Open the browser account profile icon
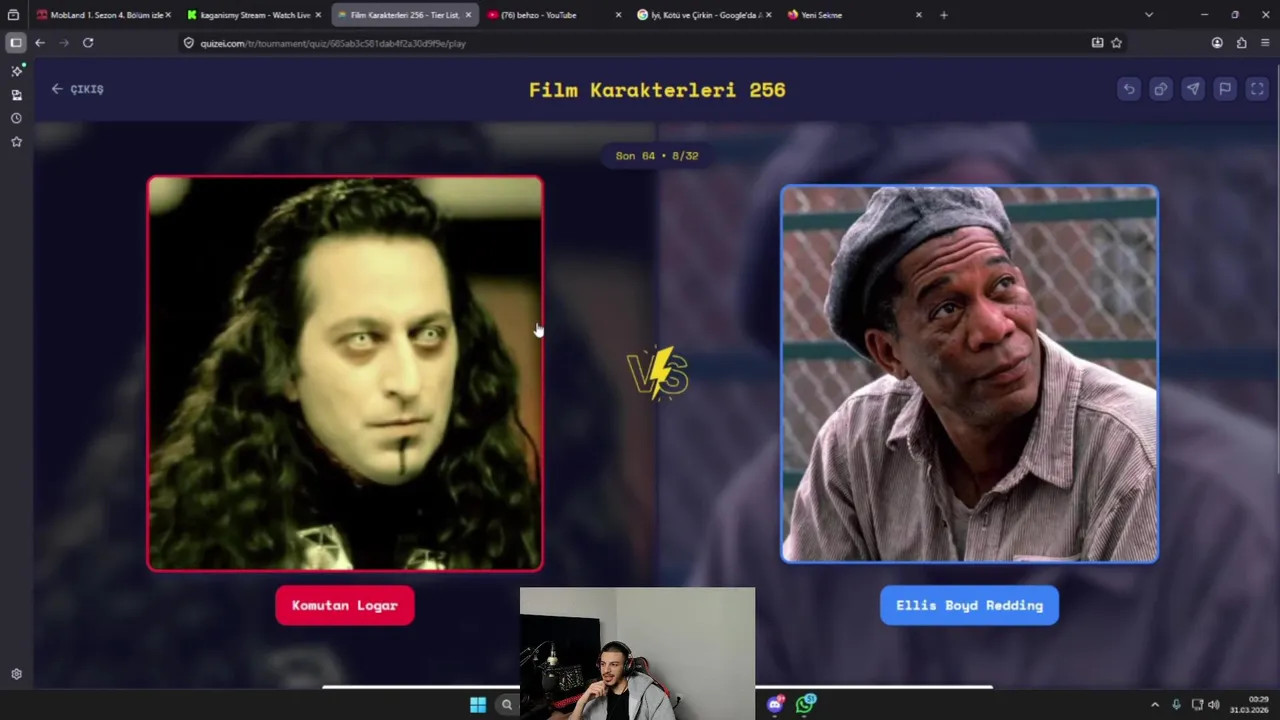Image resolution: width=1280 pixels, height=720 pixels. click(1217, 43)
